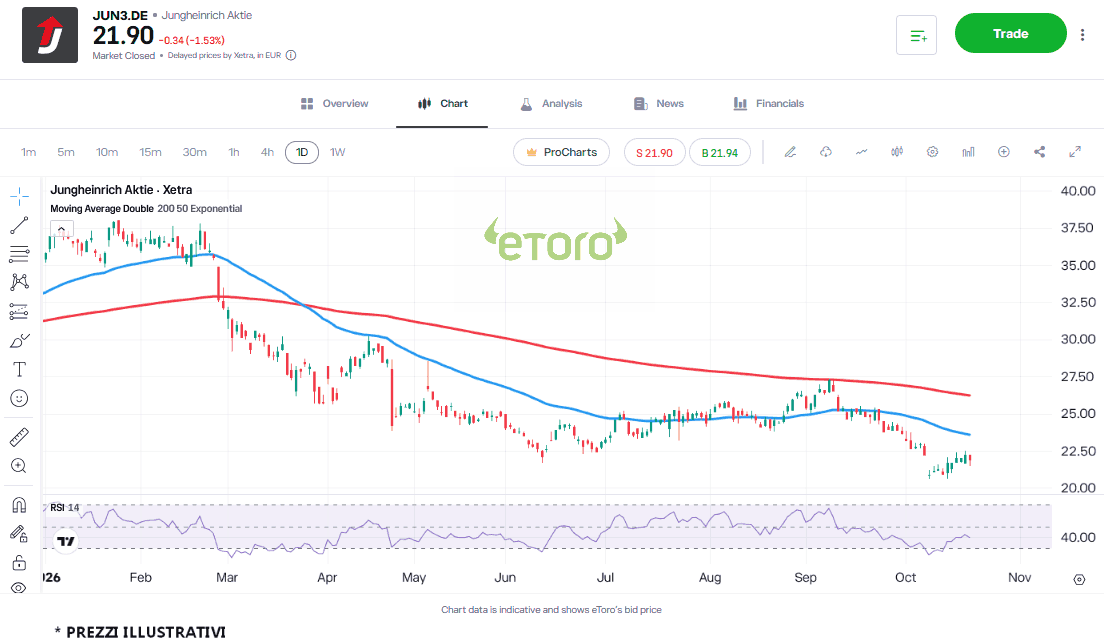Image resolution: width=1104 pixels, height=642 pixels.
Task: Click the green Trade button
Action: [x=1010, y=33]
